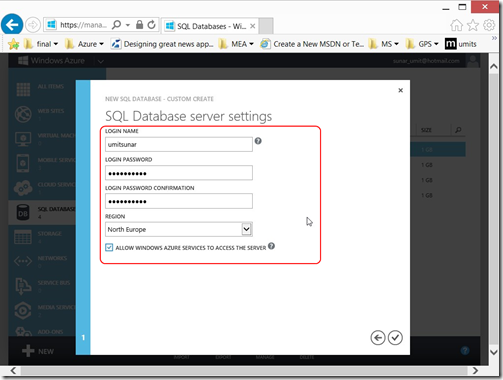Viewport: 503px width, 380px height.
Task: Click the horizontal scrollbar right arrow
Action: [475, 370]
